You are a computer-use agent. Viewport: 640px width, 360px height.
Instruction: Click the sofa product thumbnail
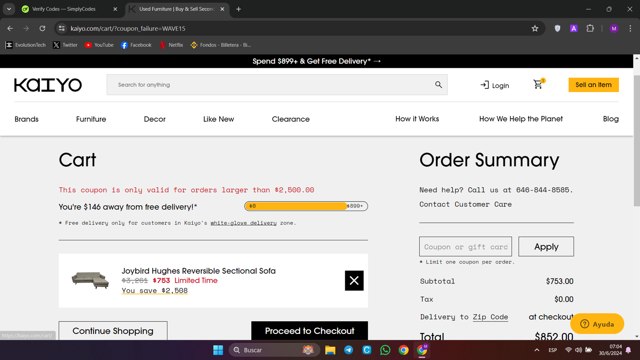click(90, 280)
